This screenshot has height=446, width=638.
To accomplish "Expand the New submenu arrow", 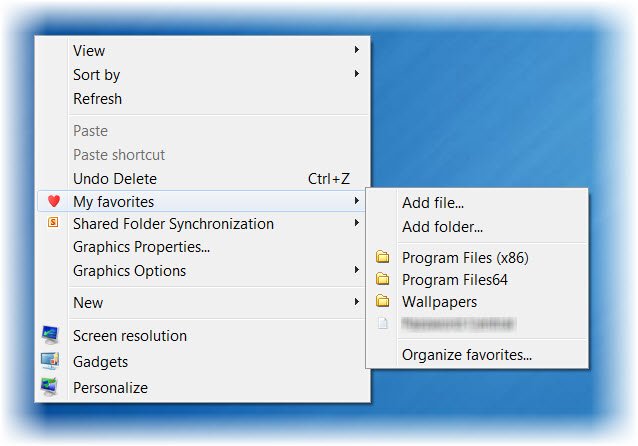I will tap(357, 302).
